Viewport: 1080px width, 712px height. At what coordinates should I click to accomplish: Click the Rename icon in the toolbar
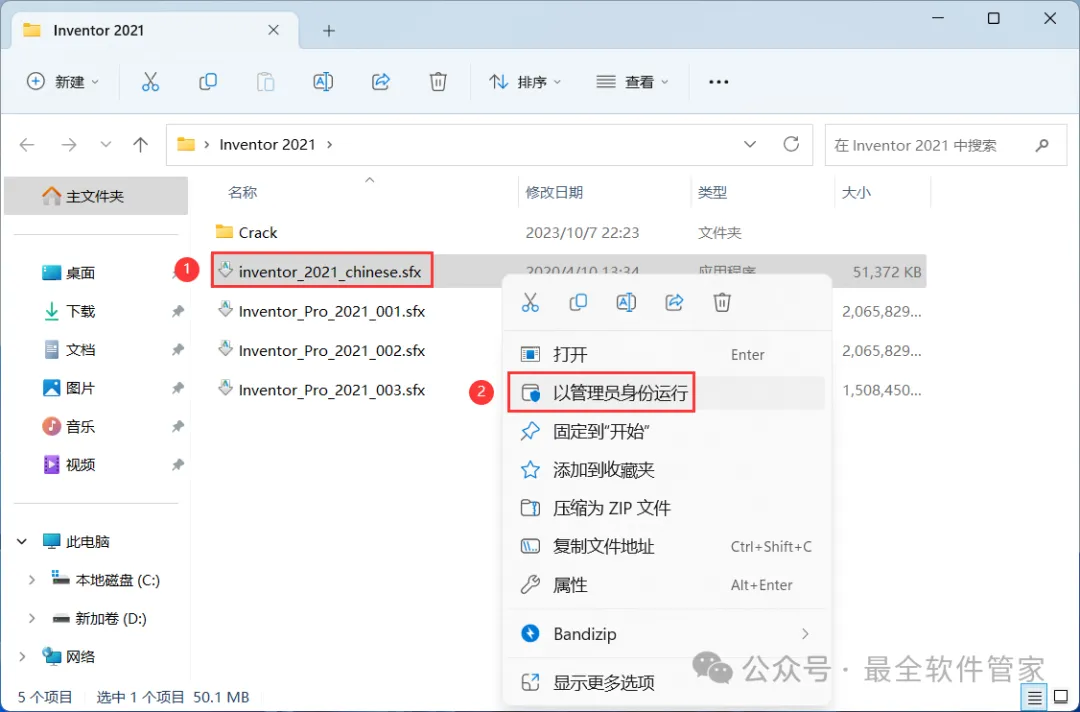[323, 82]
